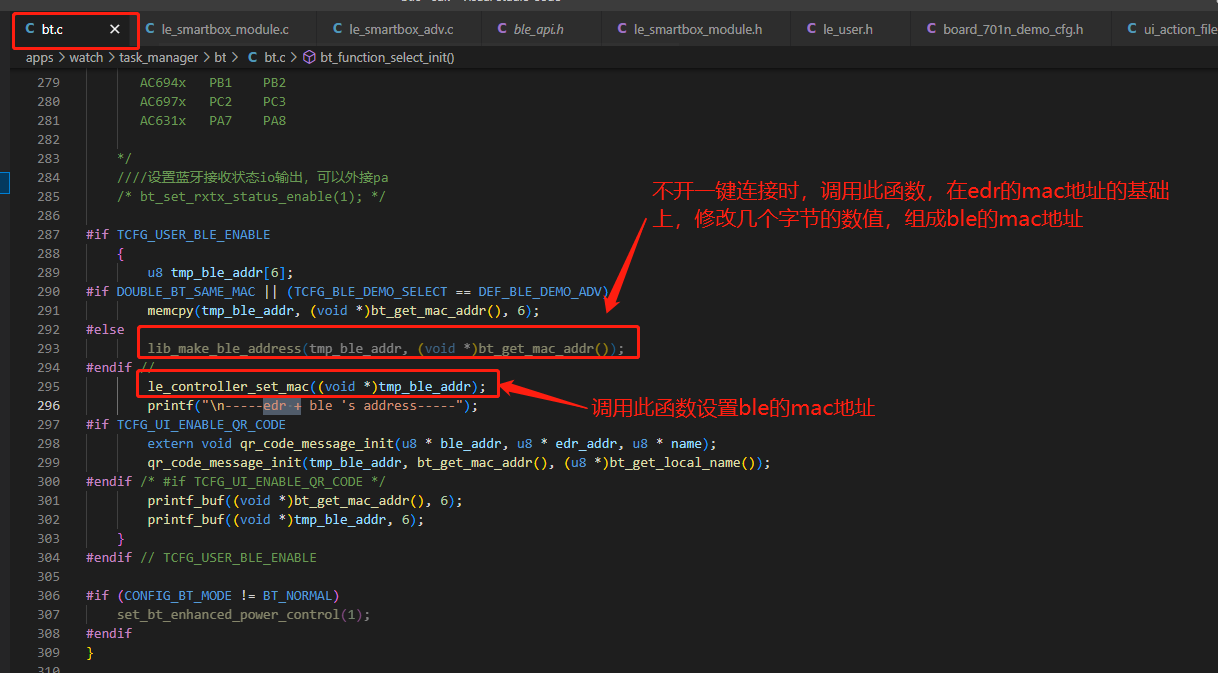Open the watch breadcrumb folder
This screenshot has height=673, width=1218.
click(86, 58)
